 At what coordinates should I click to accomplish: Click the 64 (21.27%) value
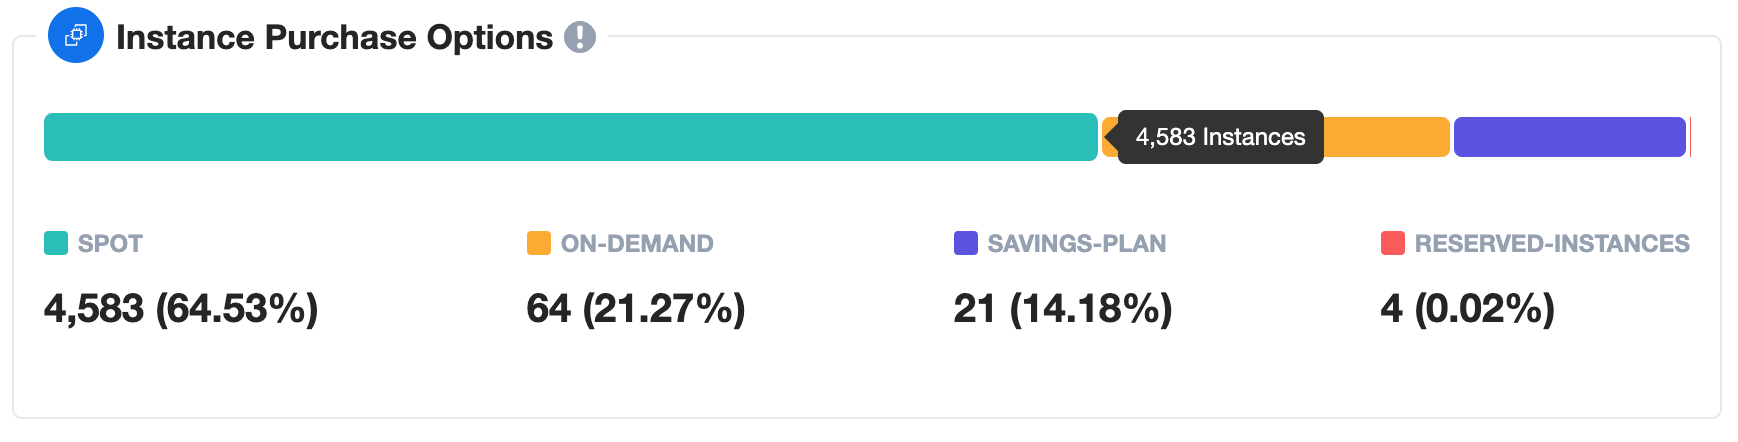636,308
